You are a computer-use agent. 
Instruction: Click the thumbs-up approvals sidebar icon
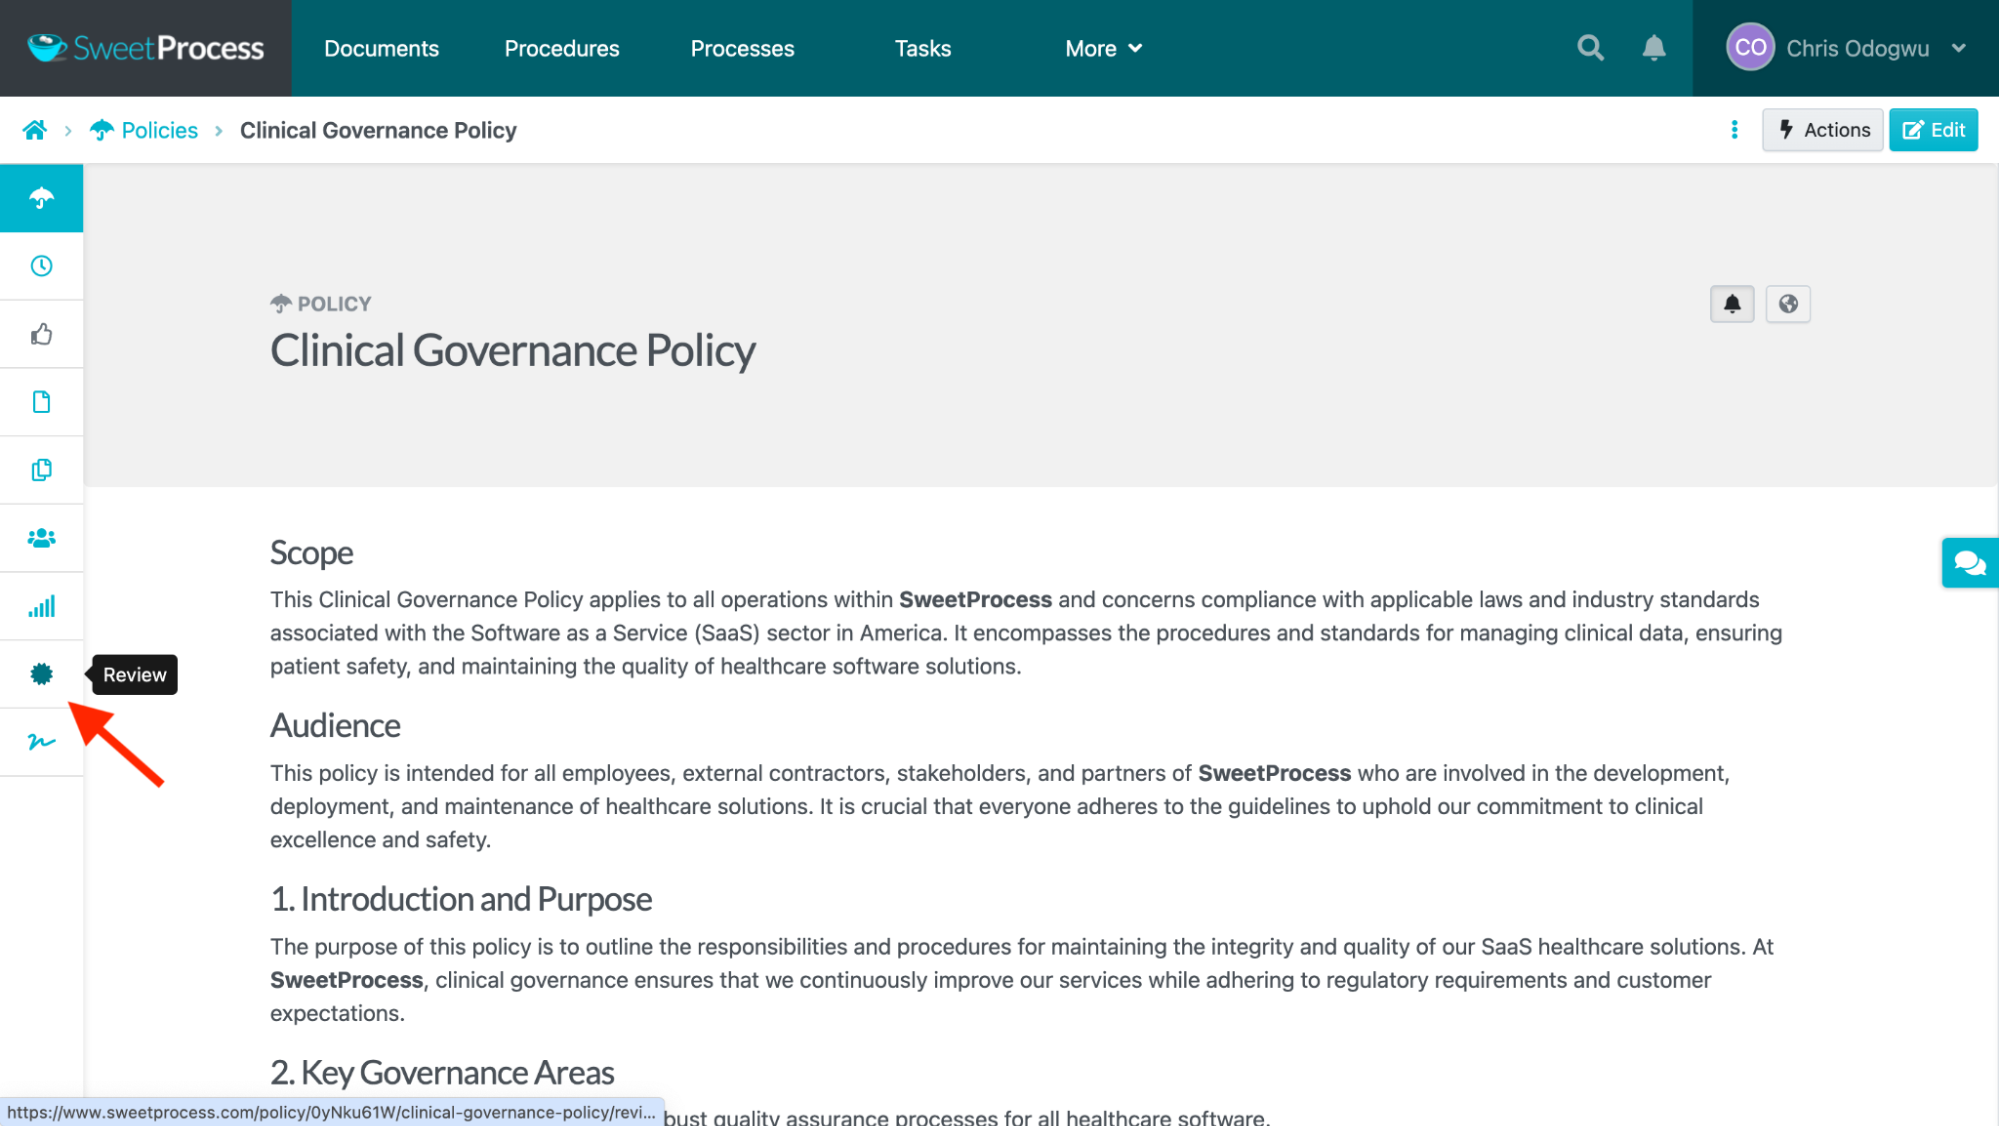[x=41, y=334]
